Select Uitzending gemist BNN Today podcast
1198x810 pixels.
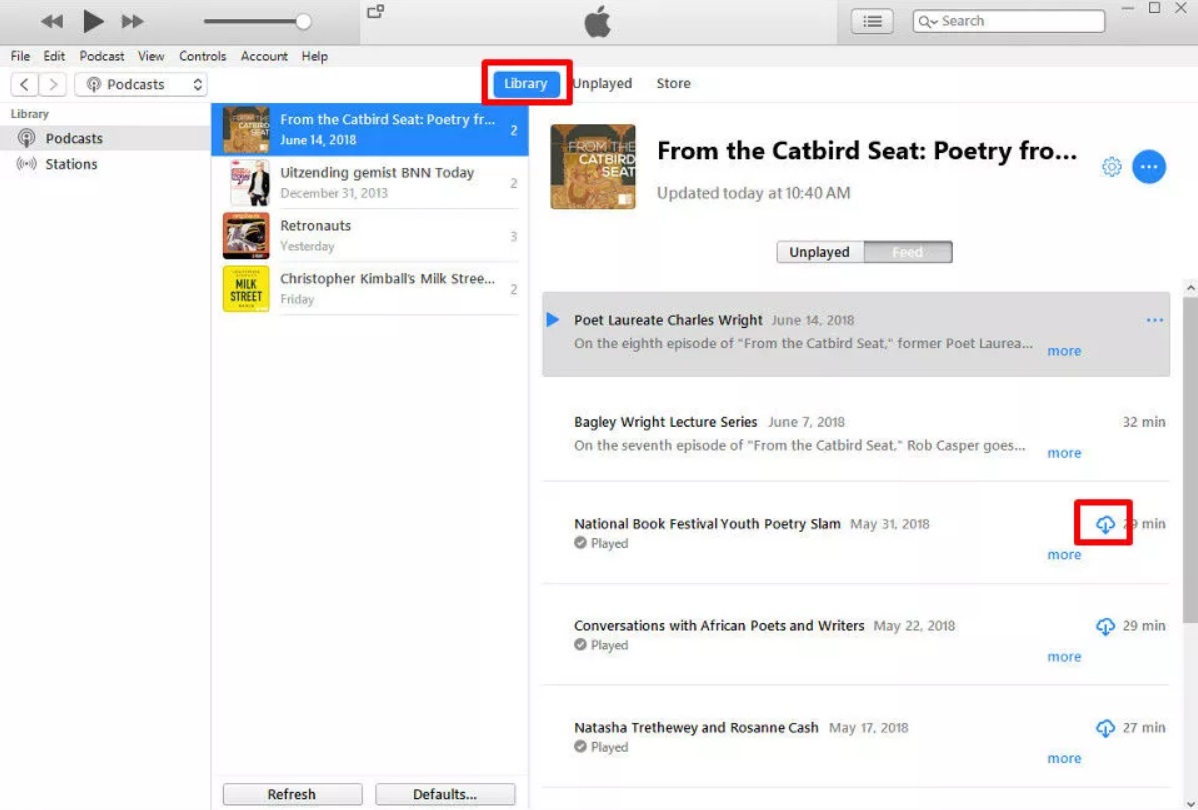[x=370, y=183]
